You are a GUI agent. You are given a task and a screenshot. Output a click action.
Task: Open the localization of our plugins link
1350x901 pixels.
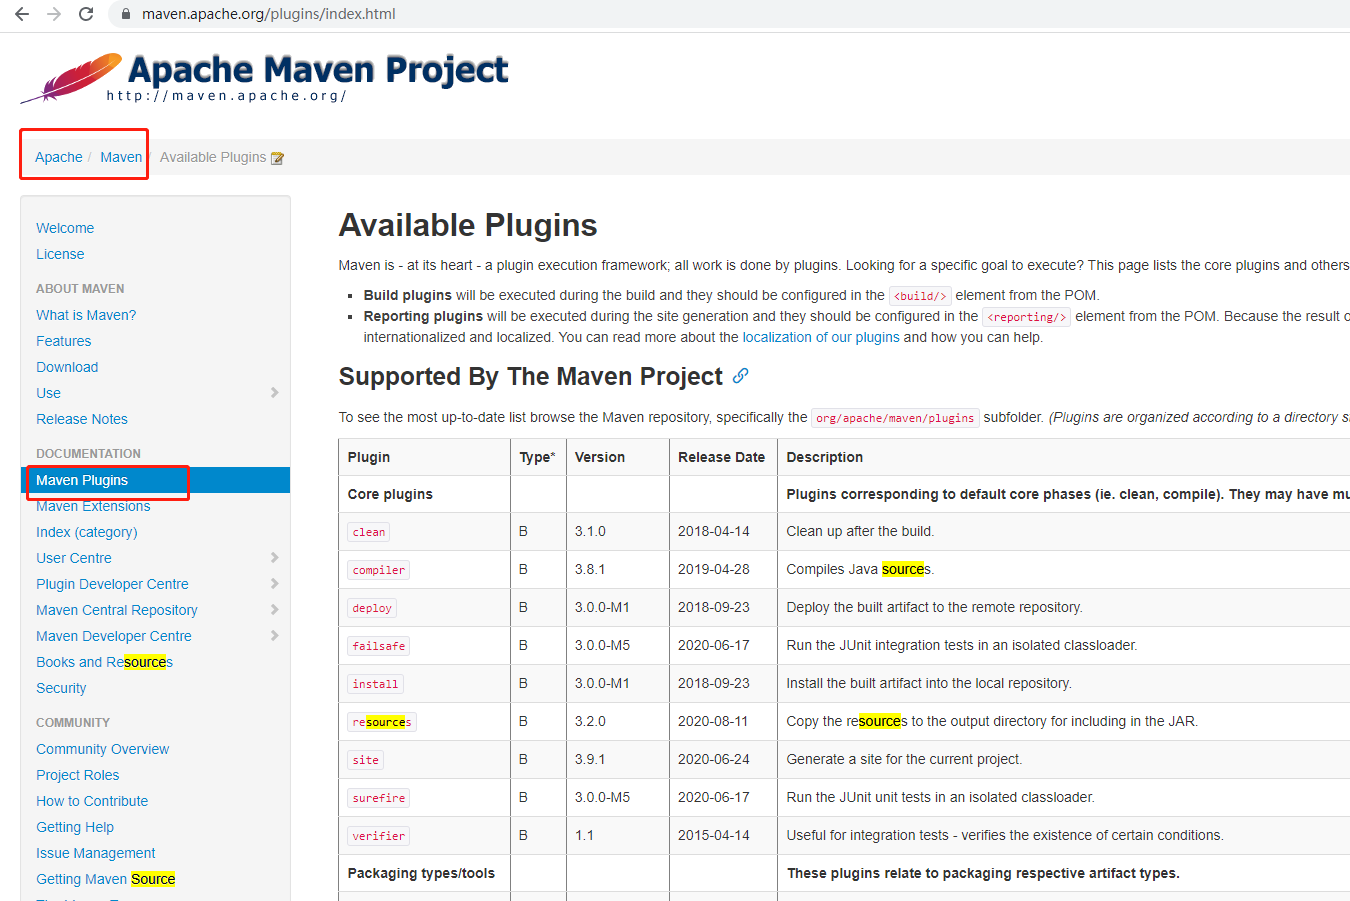(x=820, y=337)
